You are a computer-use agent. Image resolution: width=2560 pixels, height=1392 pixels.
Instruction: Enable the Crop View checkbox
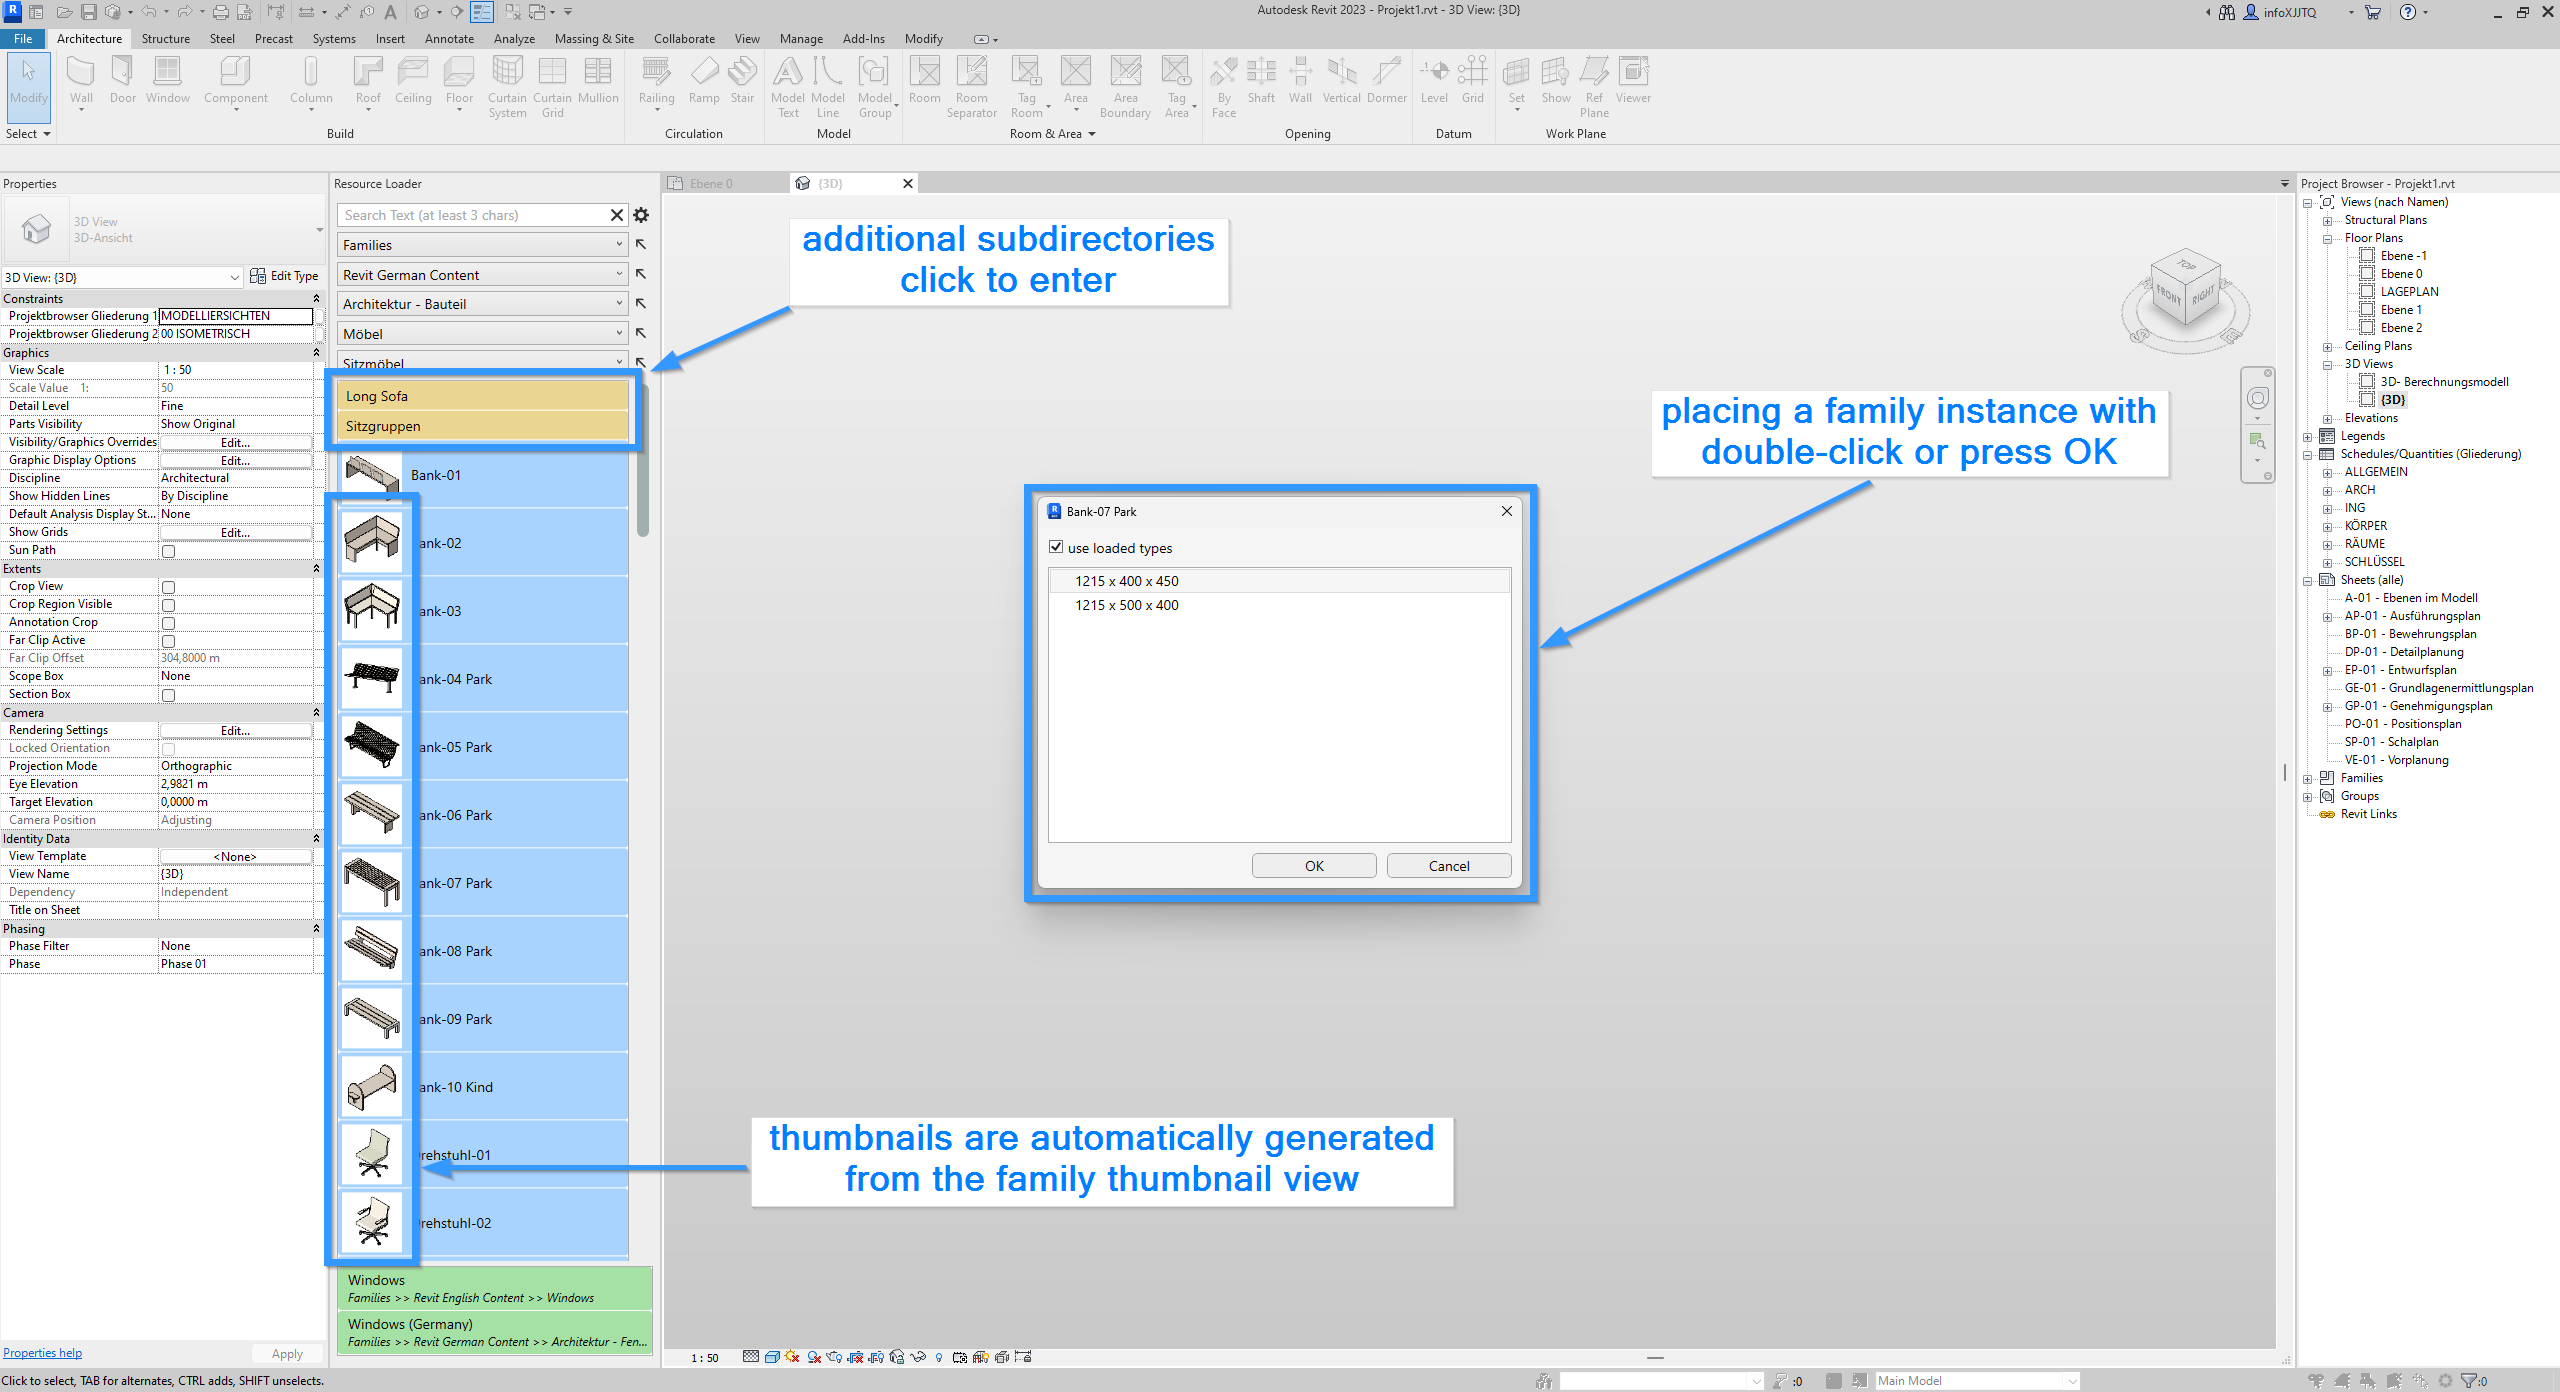pos(168,587)
